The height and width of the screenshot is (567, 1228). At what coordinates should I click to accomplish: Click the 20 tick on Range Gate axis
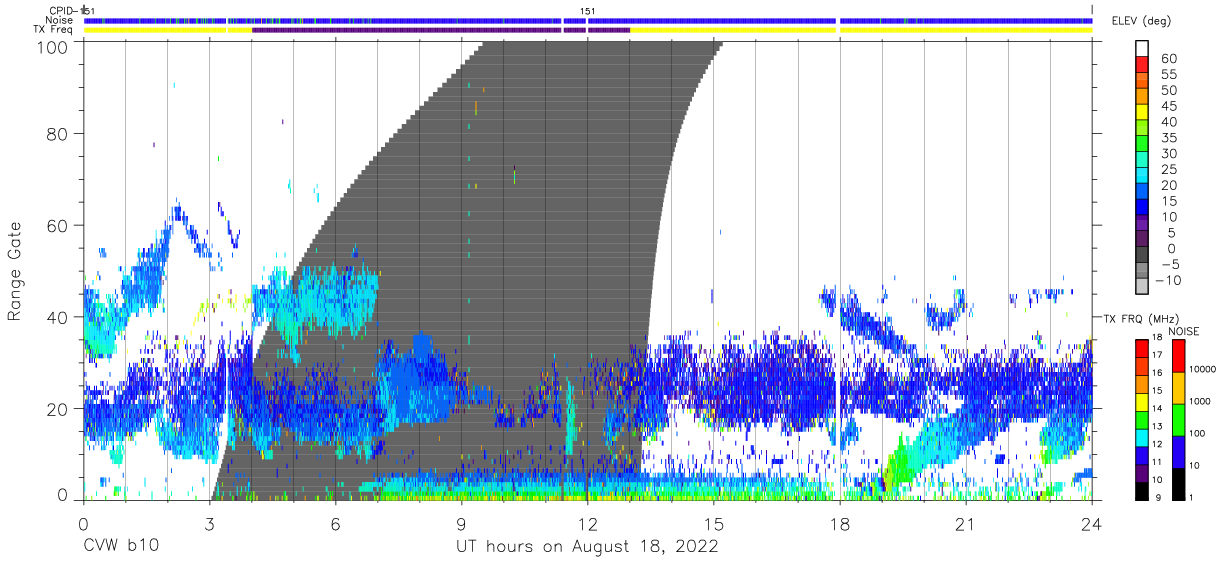58,409
